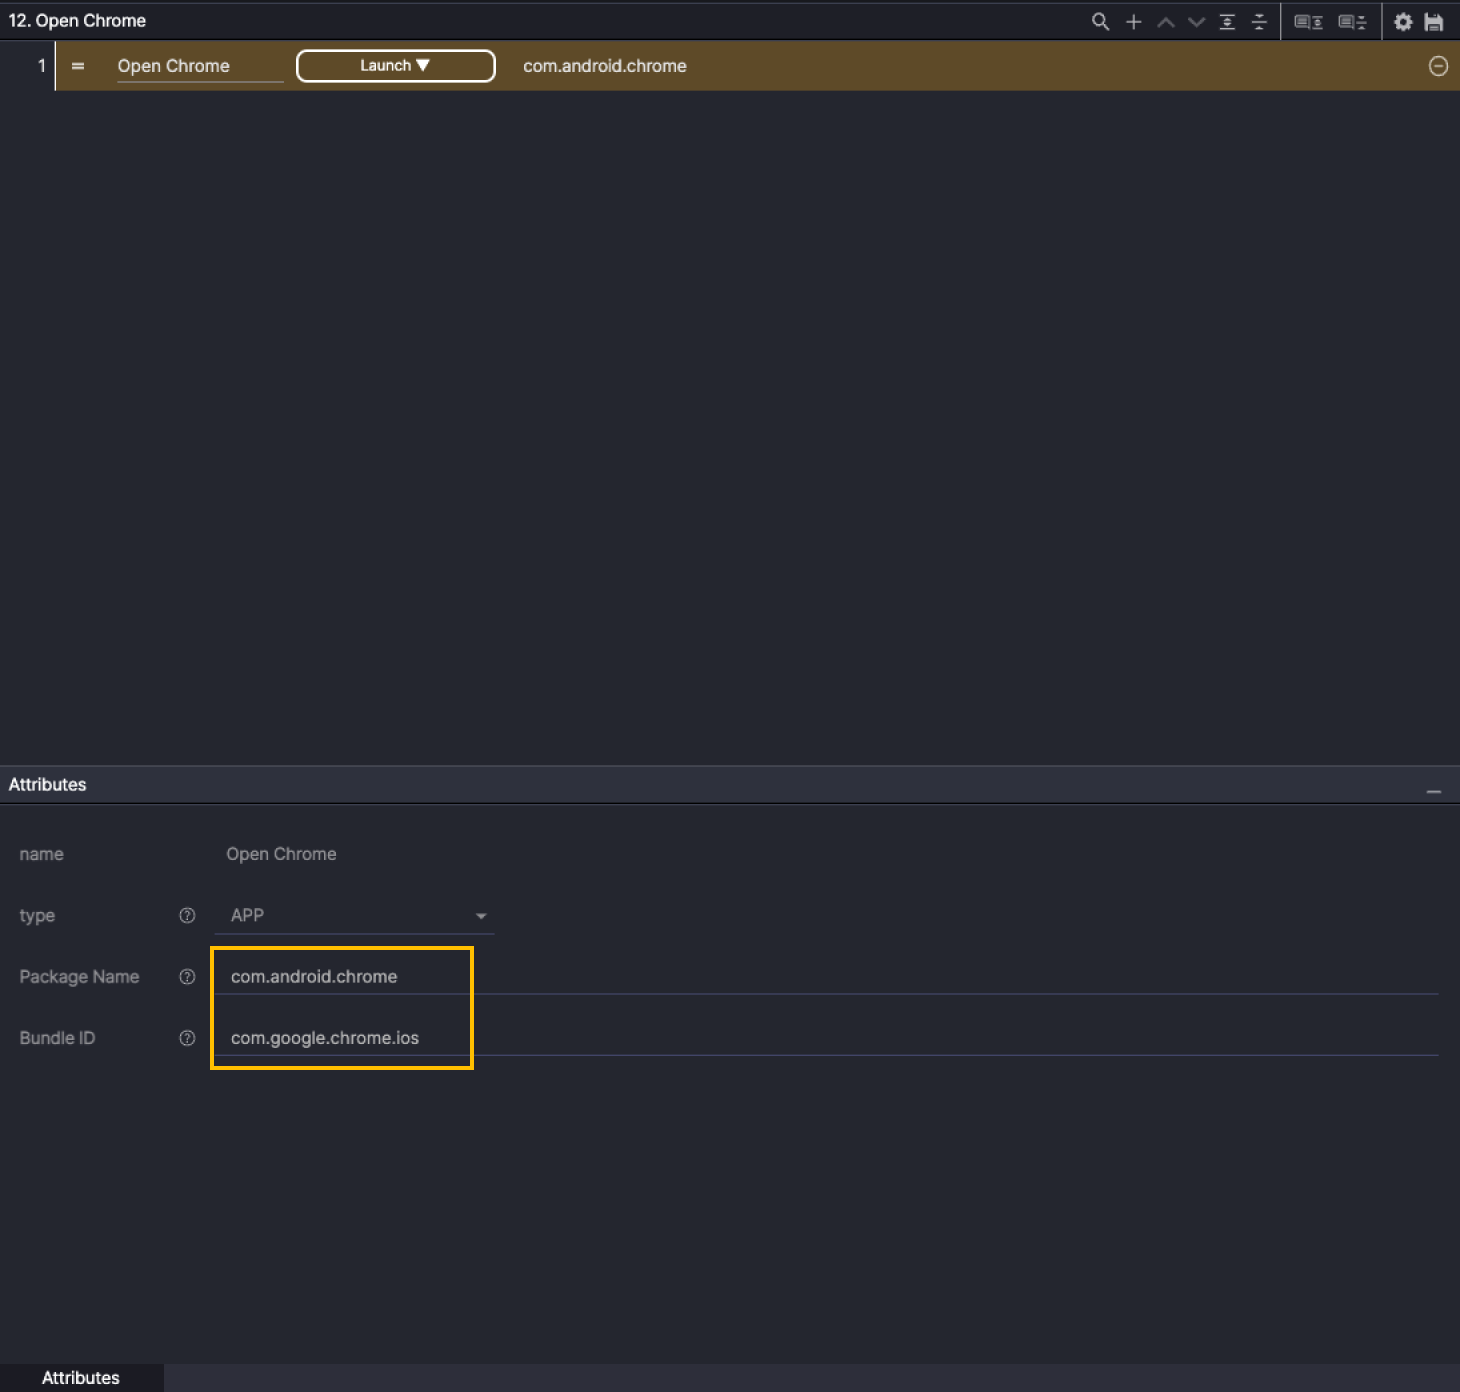Image resolution: width=1460 pixels, height=1392 pixels.
Task: Open the Launch action dropdown
Action: tap(395, 66)
